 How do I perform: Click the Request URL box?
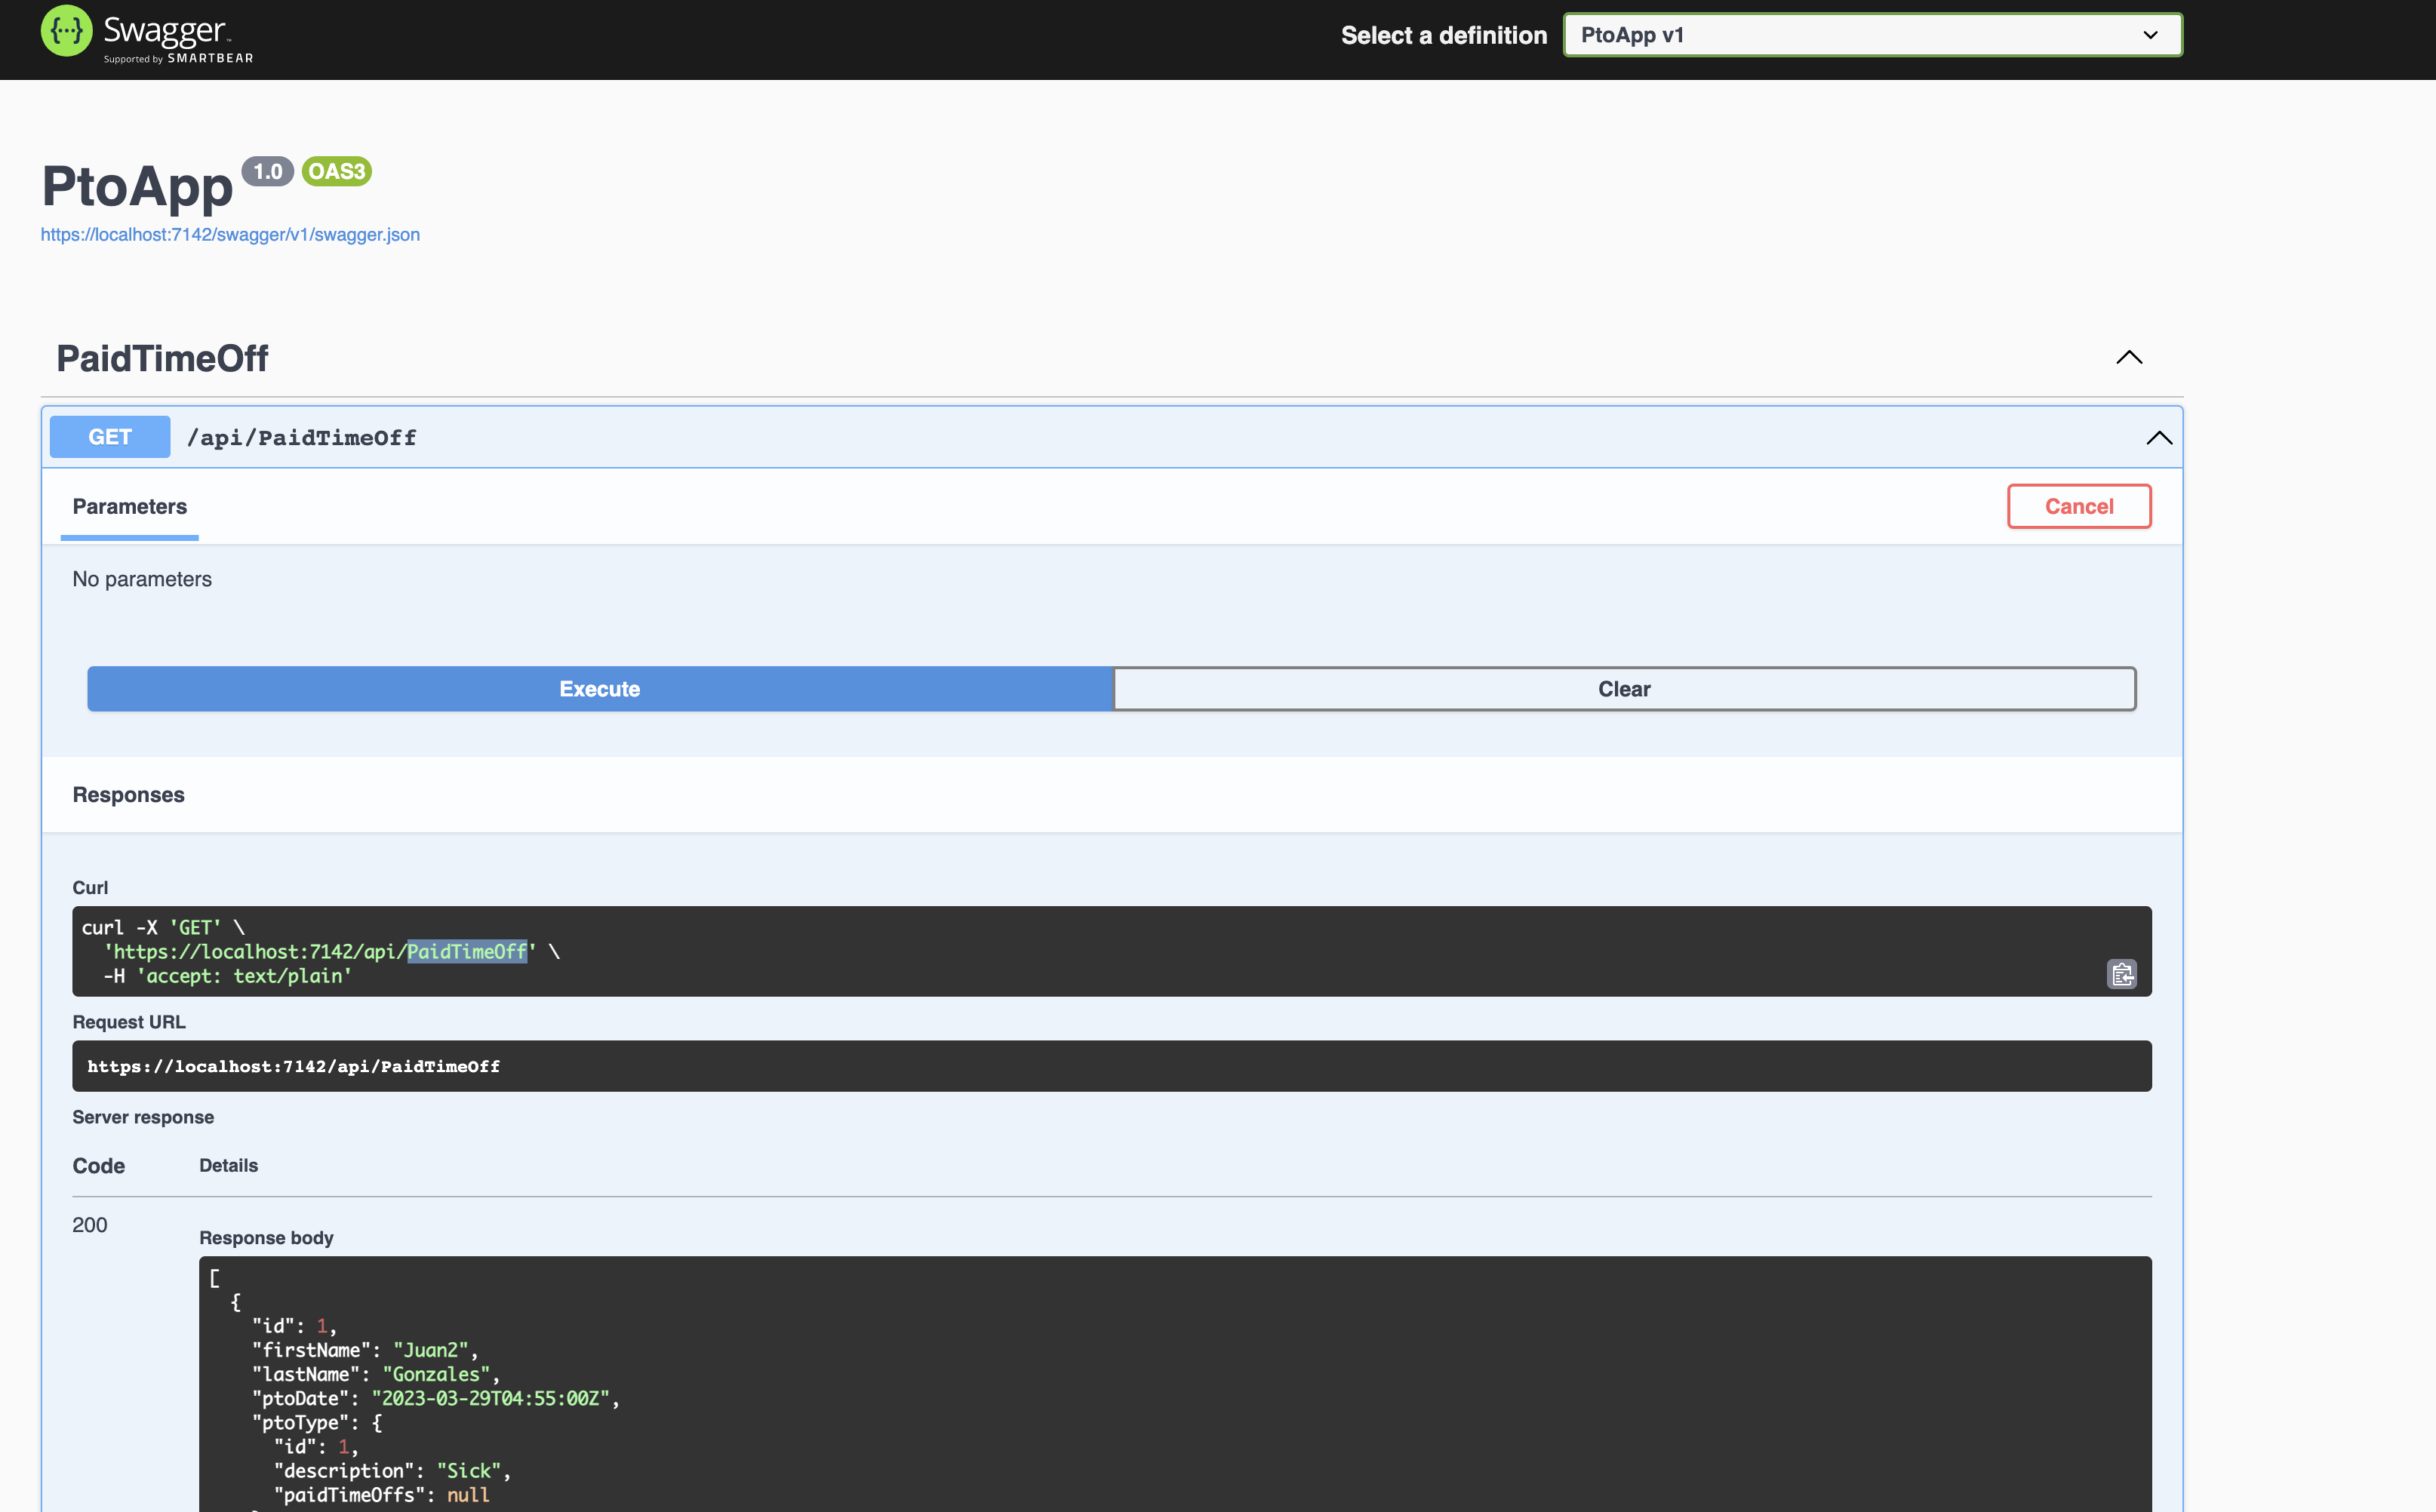pos(1111,1066)
